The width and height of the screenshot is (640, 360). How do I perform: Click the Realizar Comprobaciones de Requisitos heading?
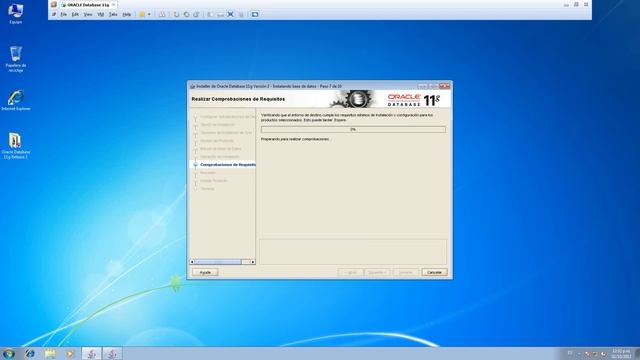point(238,99)
